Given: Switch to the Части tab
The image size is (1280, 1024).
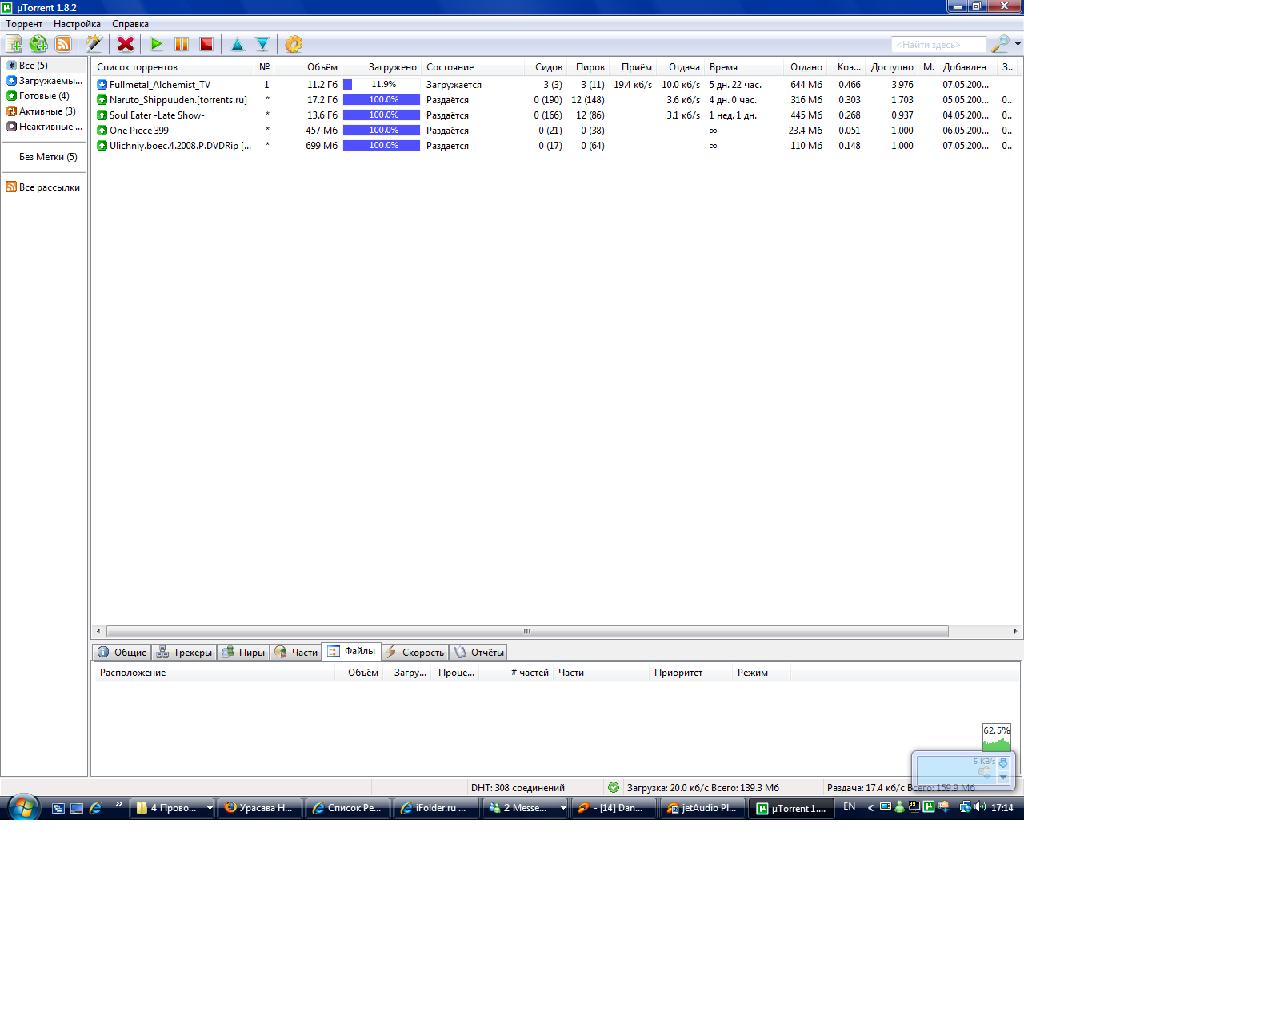Looking at the screenshot, I should tap(295, 652).
